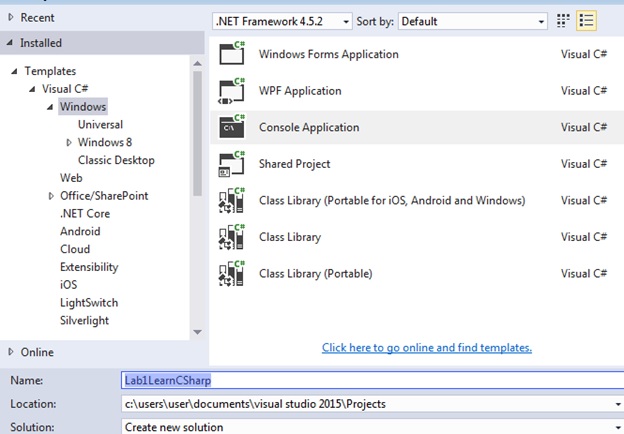
Task: Click the Templates node label
Action: 50,71
